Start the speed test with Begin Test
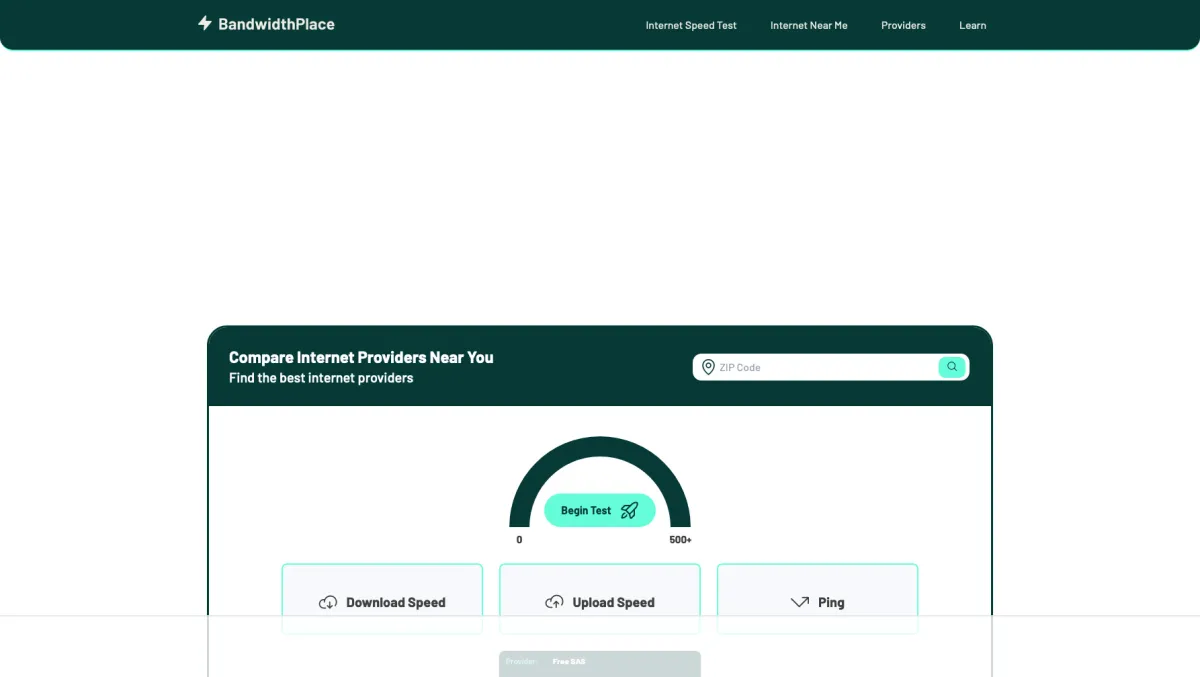The width and height of the screenshot is (1200, 677). click(x=600, y=510)
